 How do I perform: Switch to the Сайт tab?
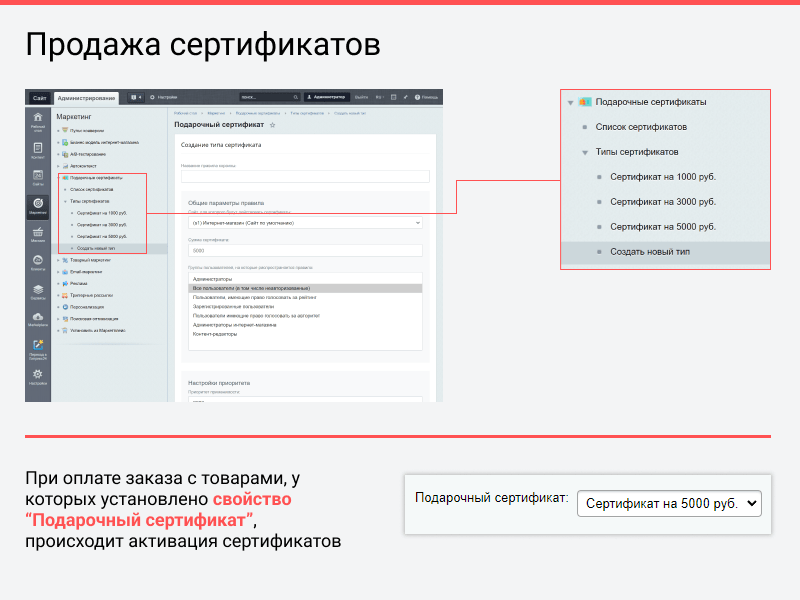tap(39, 97)
